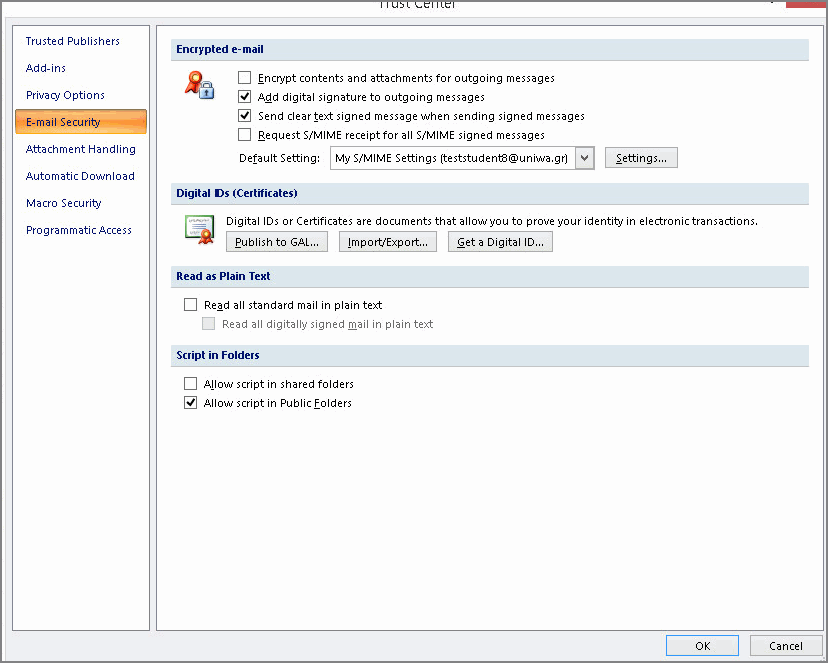828x663 pixels.
Task: Select E-mail Security section
Action: (81, 122)
